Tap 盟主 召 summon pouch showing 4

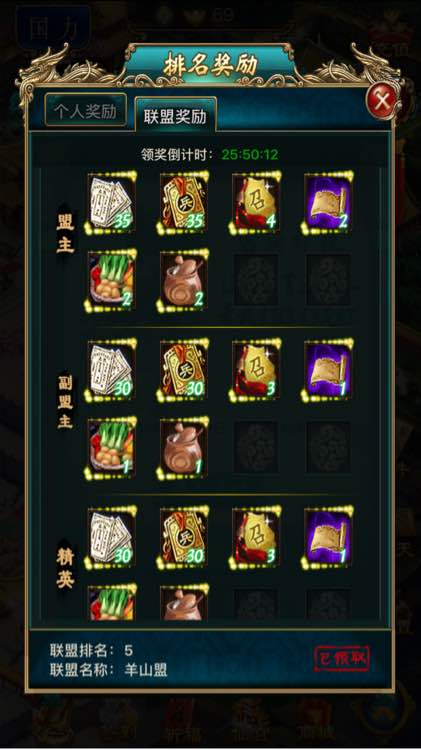click(256, 204)
